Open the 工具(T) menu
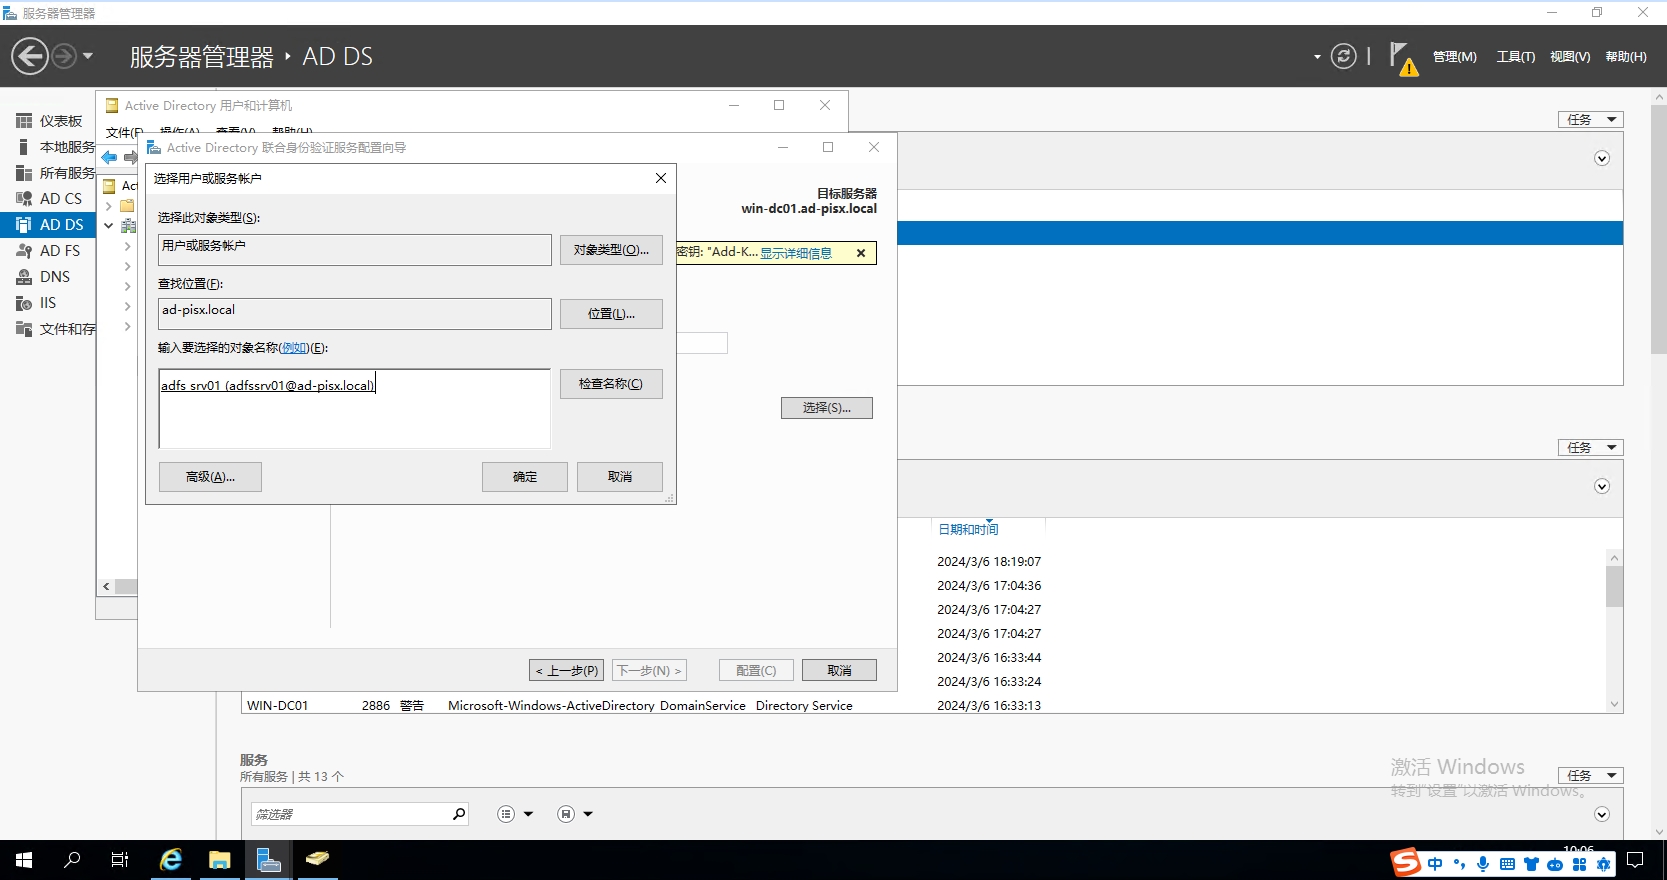 coord(1515,57)
